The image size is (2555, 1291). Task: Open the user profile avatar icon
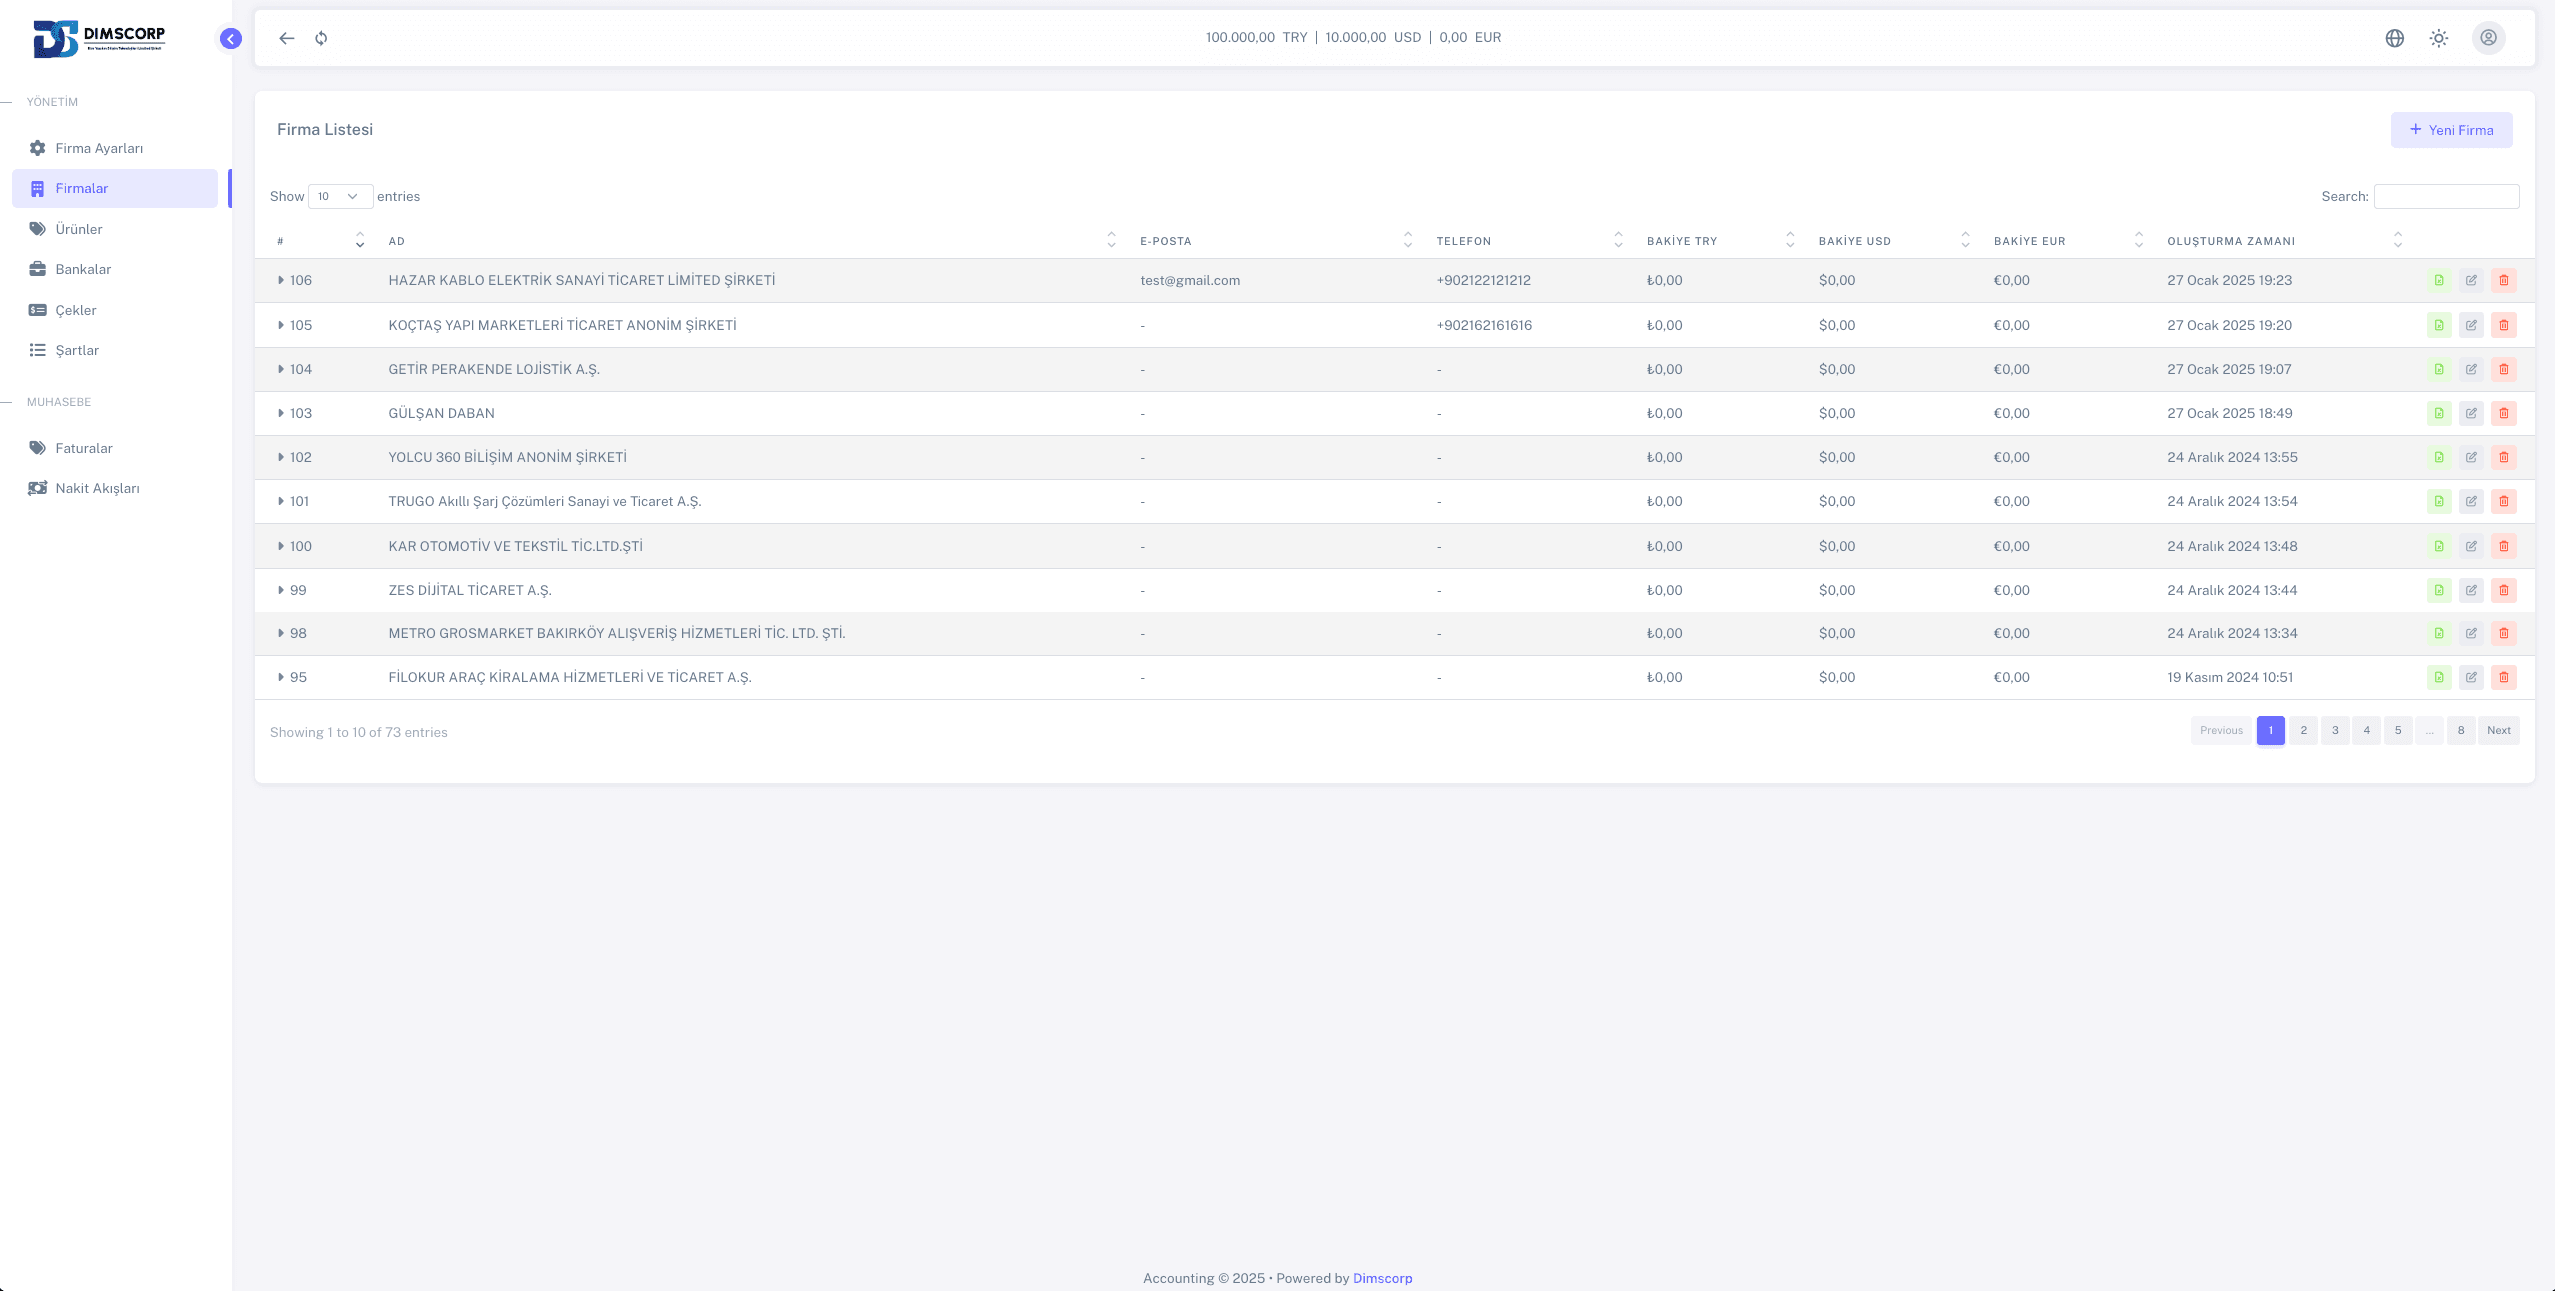coord(2488,38)
